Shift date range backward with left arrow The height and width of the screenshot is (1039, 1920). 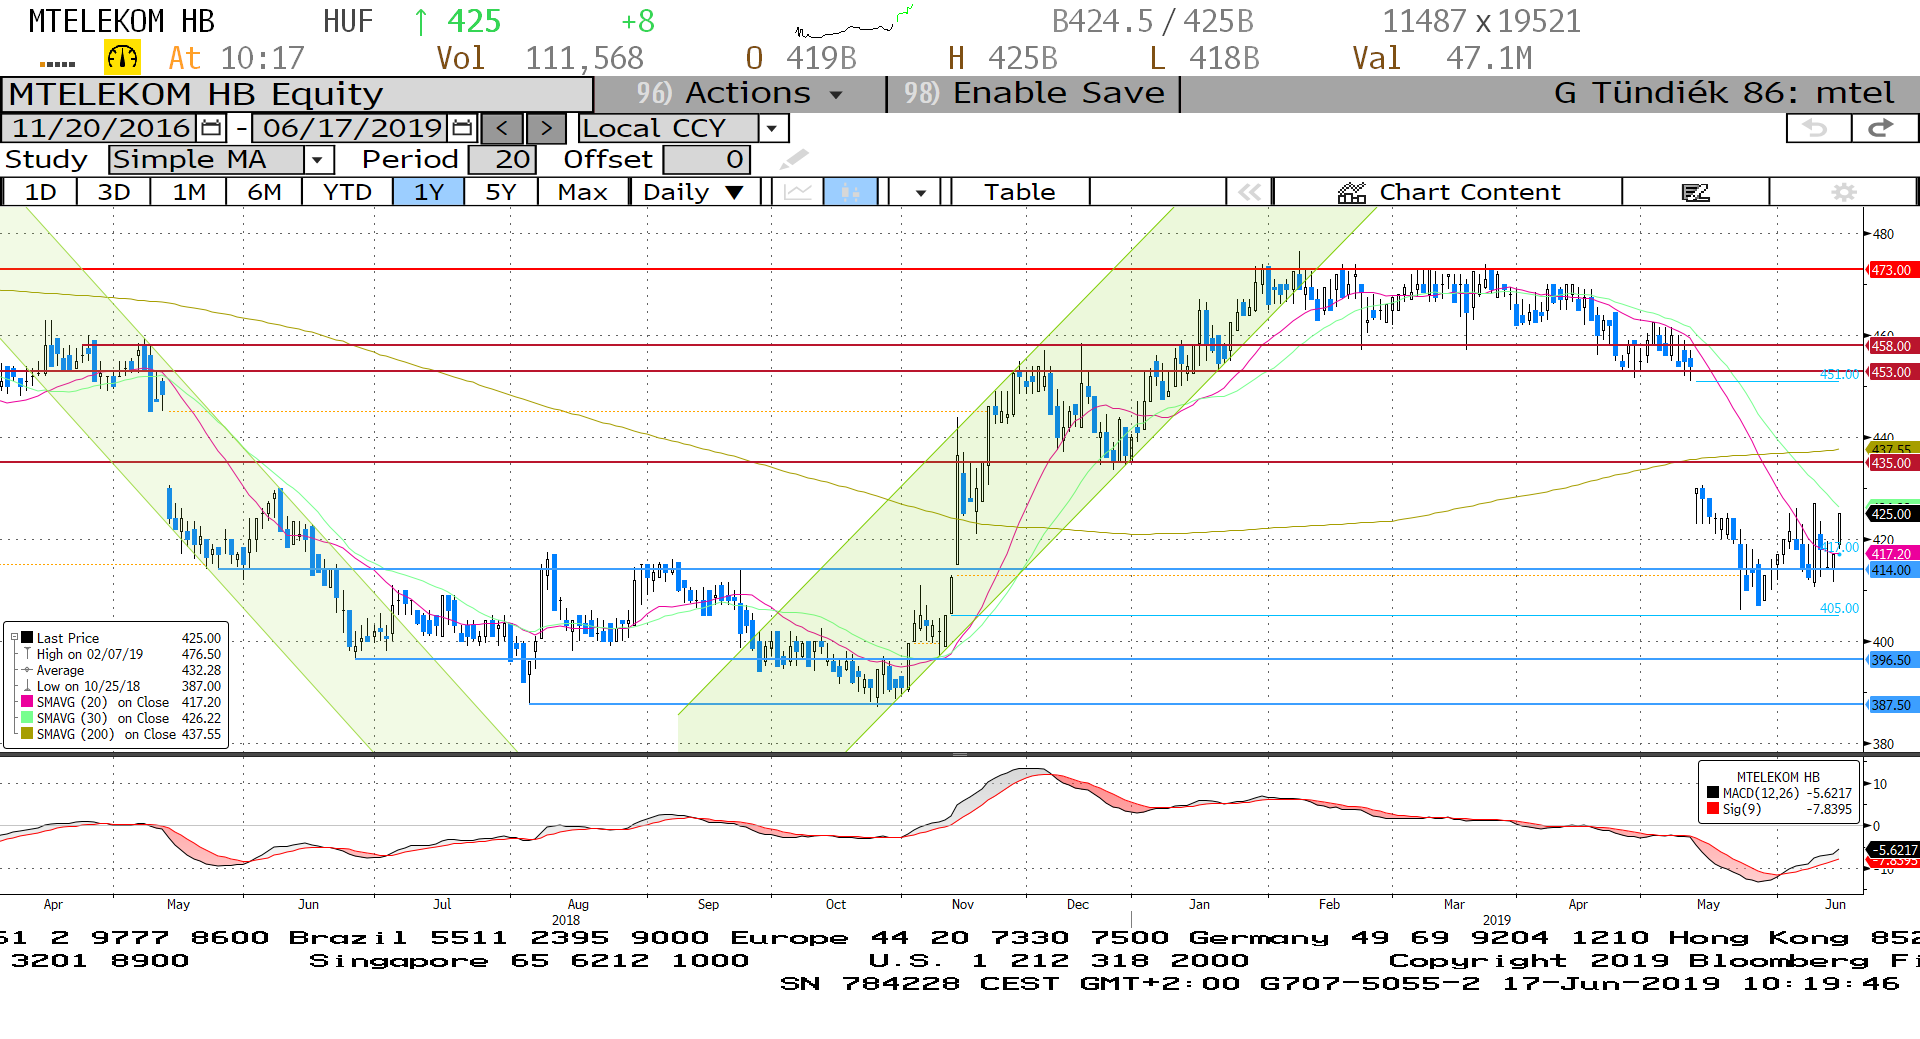502,128
